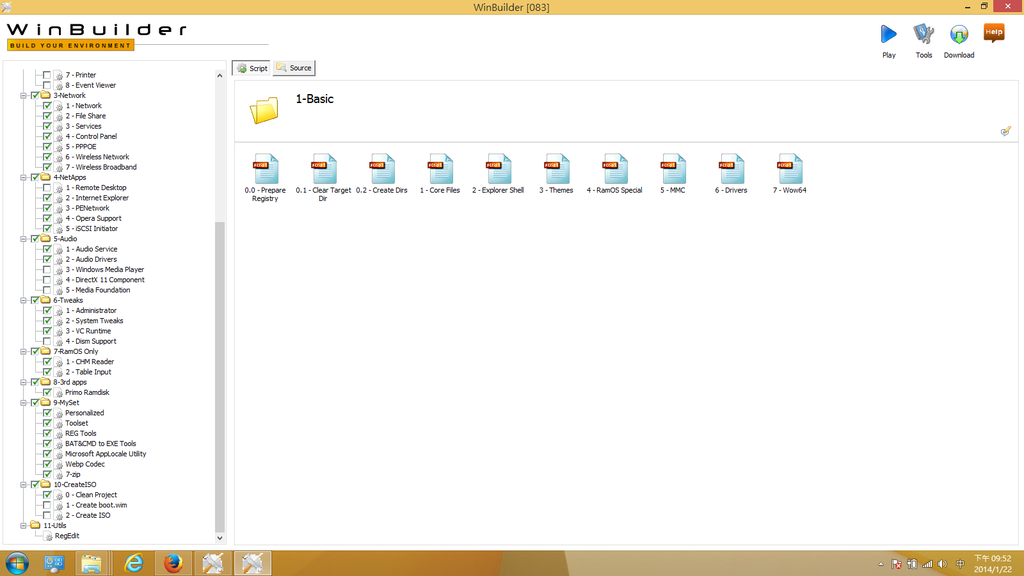Enable the 3 - Windows Media Player checkbox

click(47, 269)
